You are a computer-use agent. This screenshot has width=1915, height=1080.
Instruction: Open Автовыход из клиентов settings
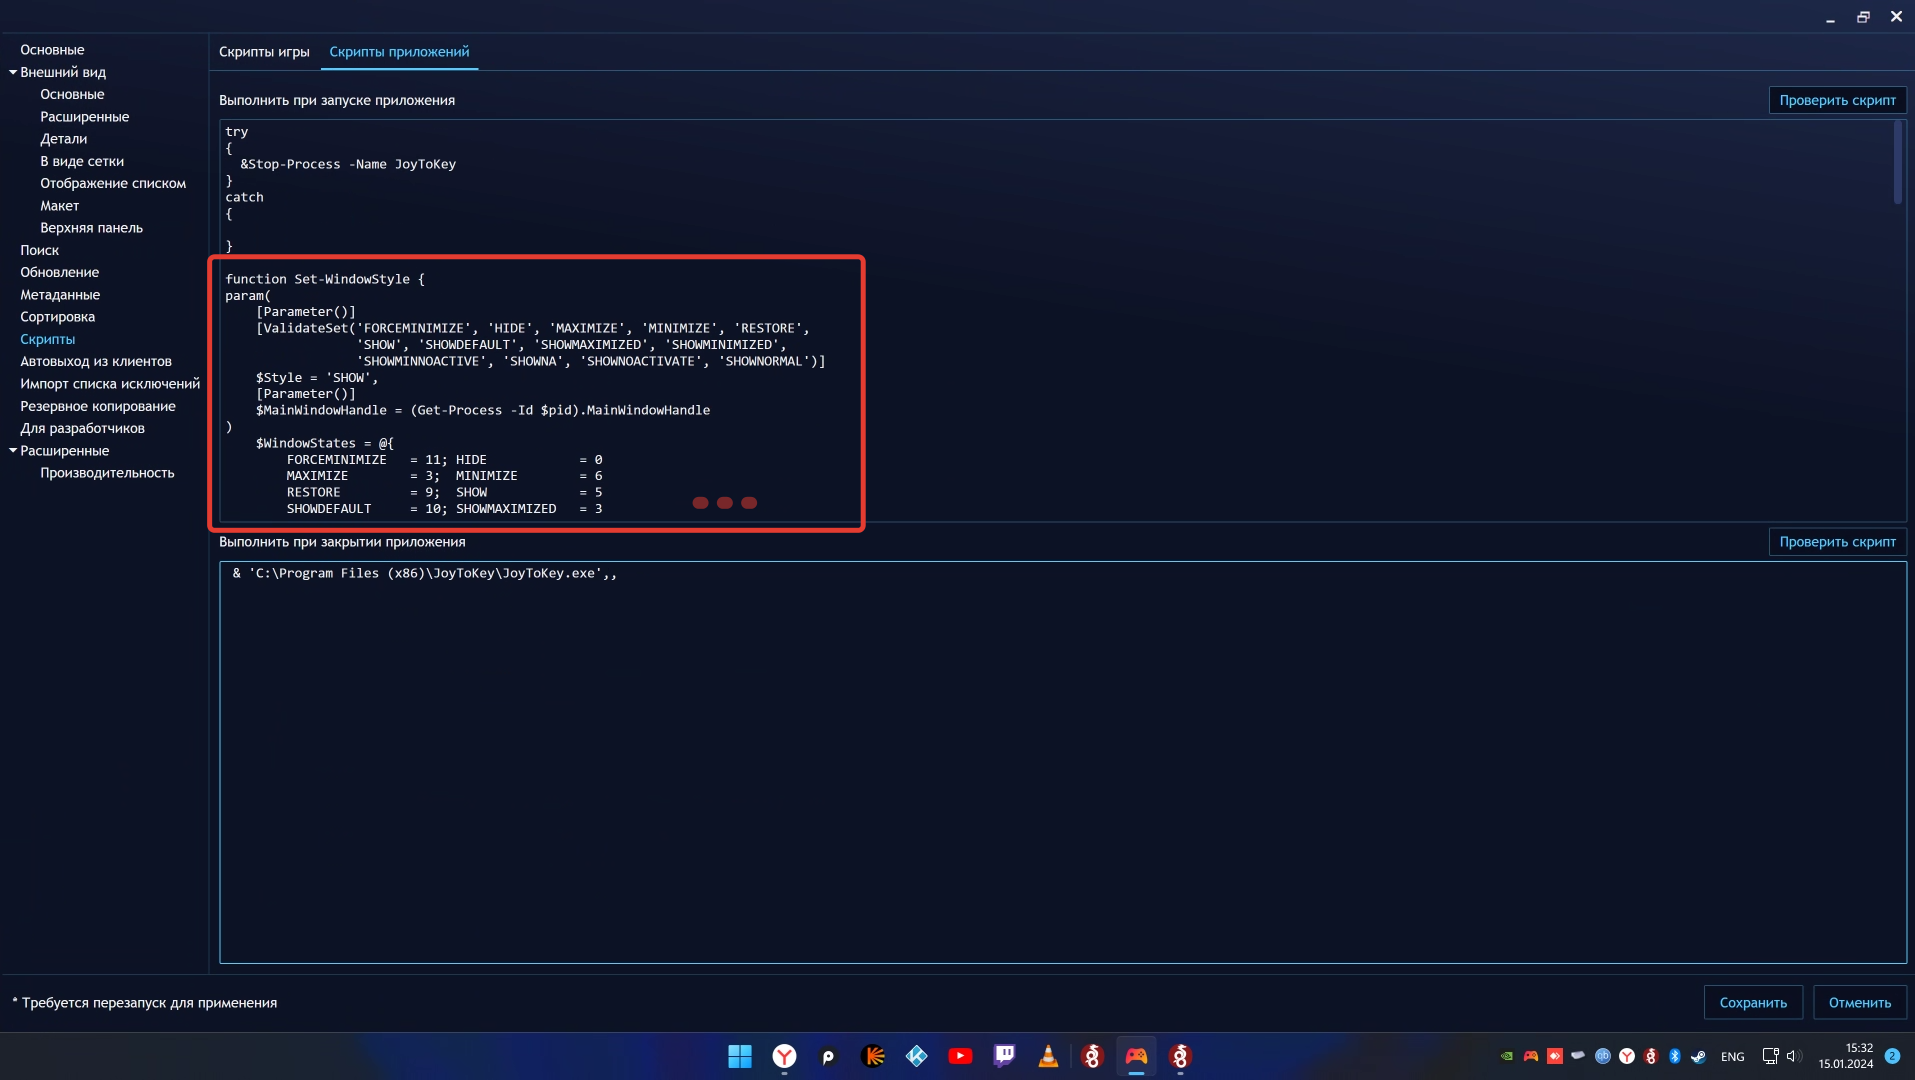(x=96, y=362)
